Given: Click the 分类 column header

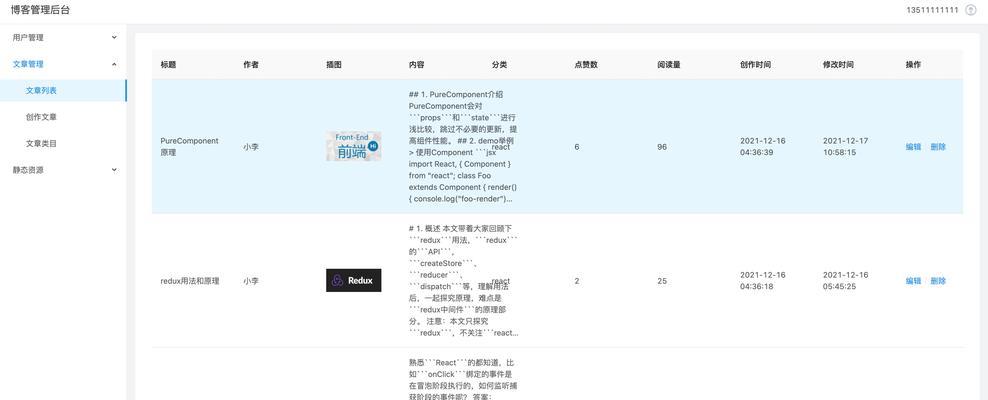Looking at the screenshot, I should (x=500, y=65).
